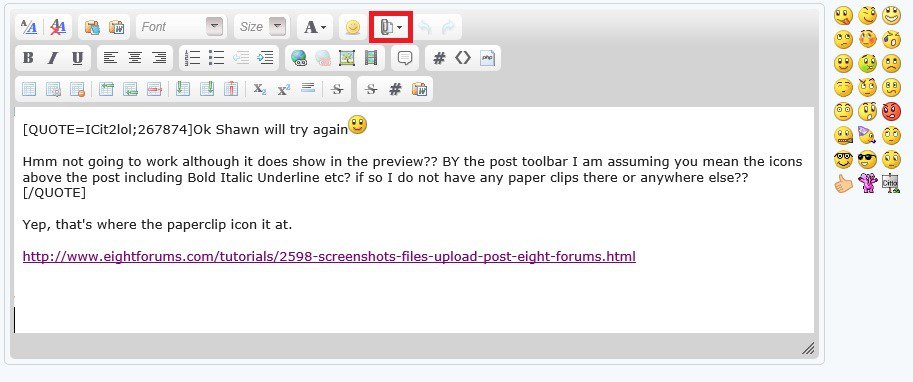Open the eightforums tutorial link
The image size is (913, 382).
point(329,256)
